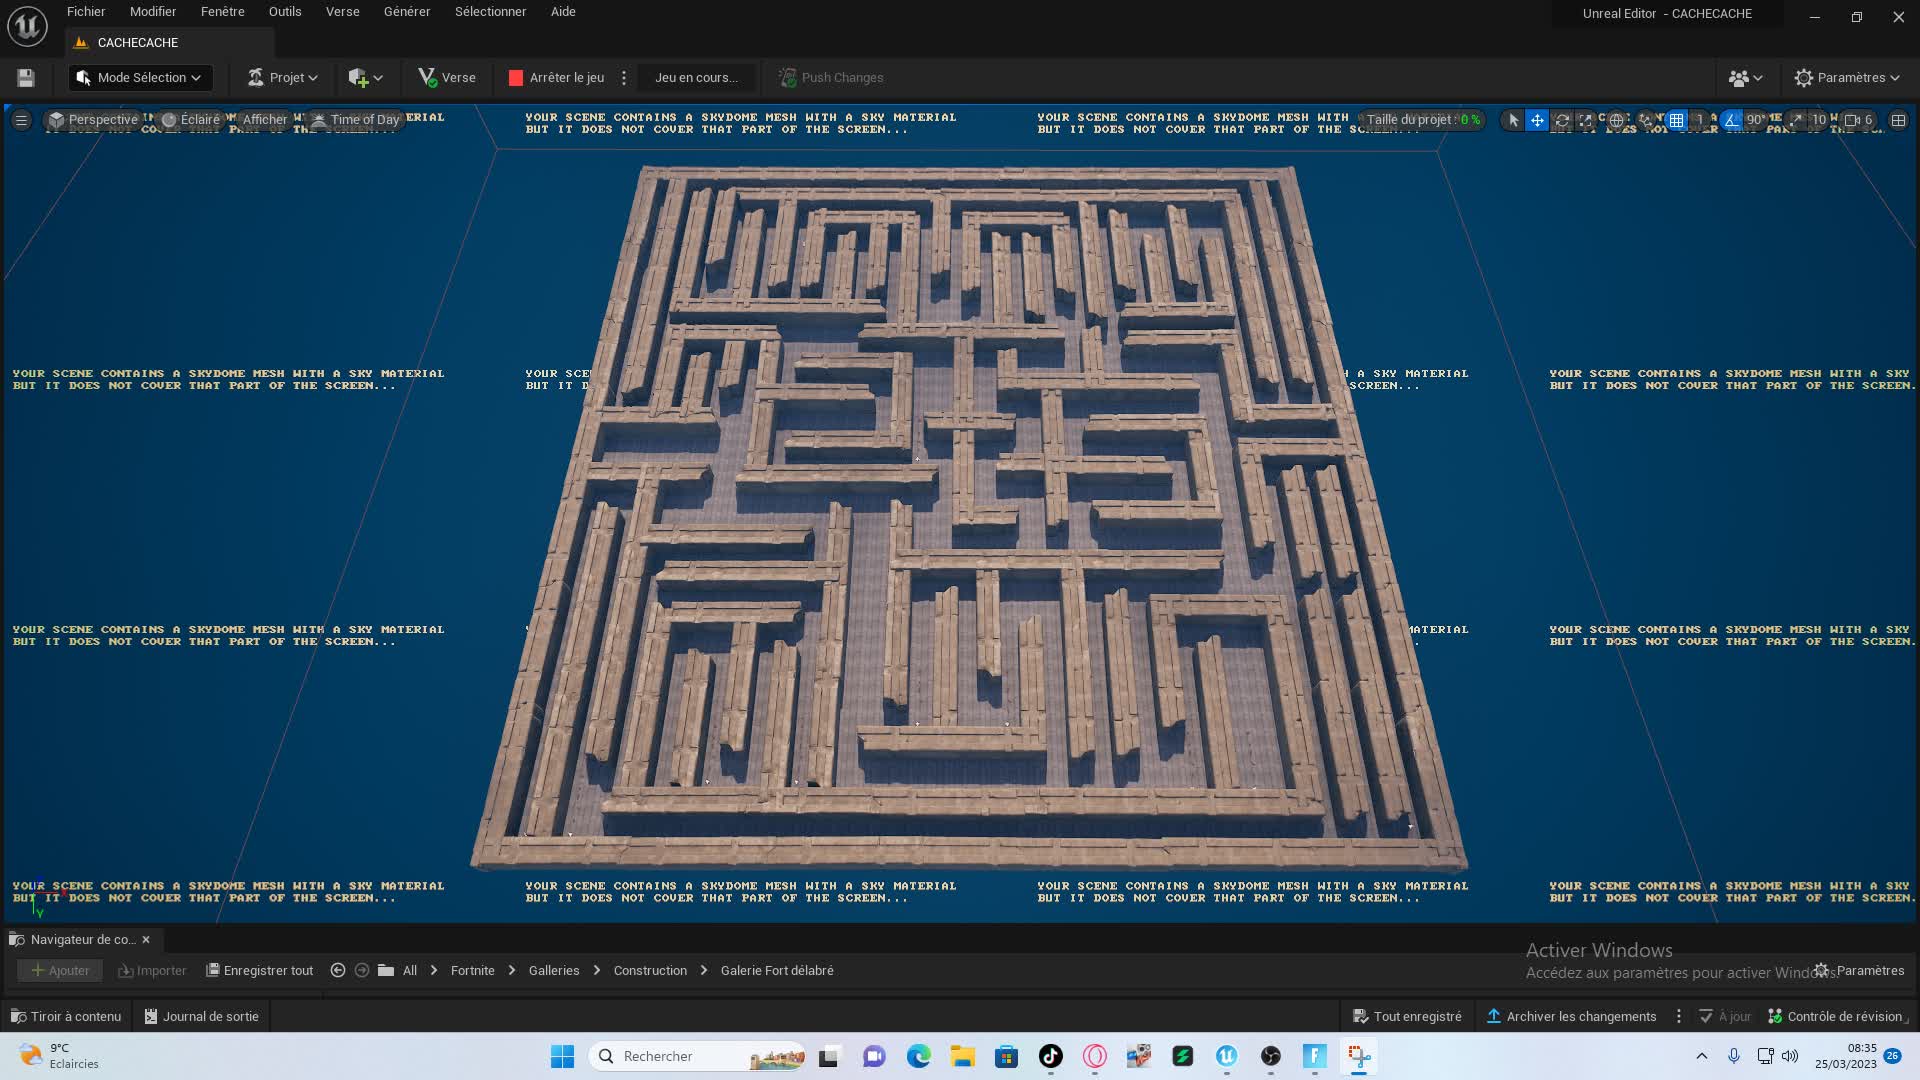This screenshot has width=1920, height=1080.
Task: Open the Fichier menu
Action: pos(86,11)
